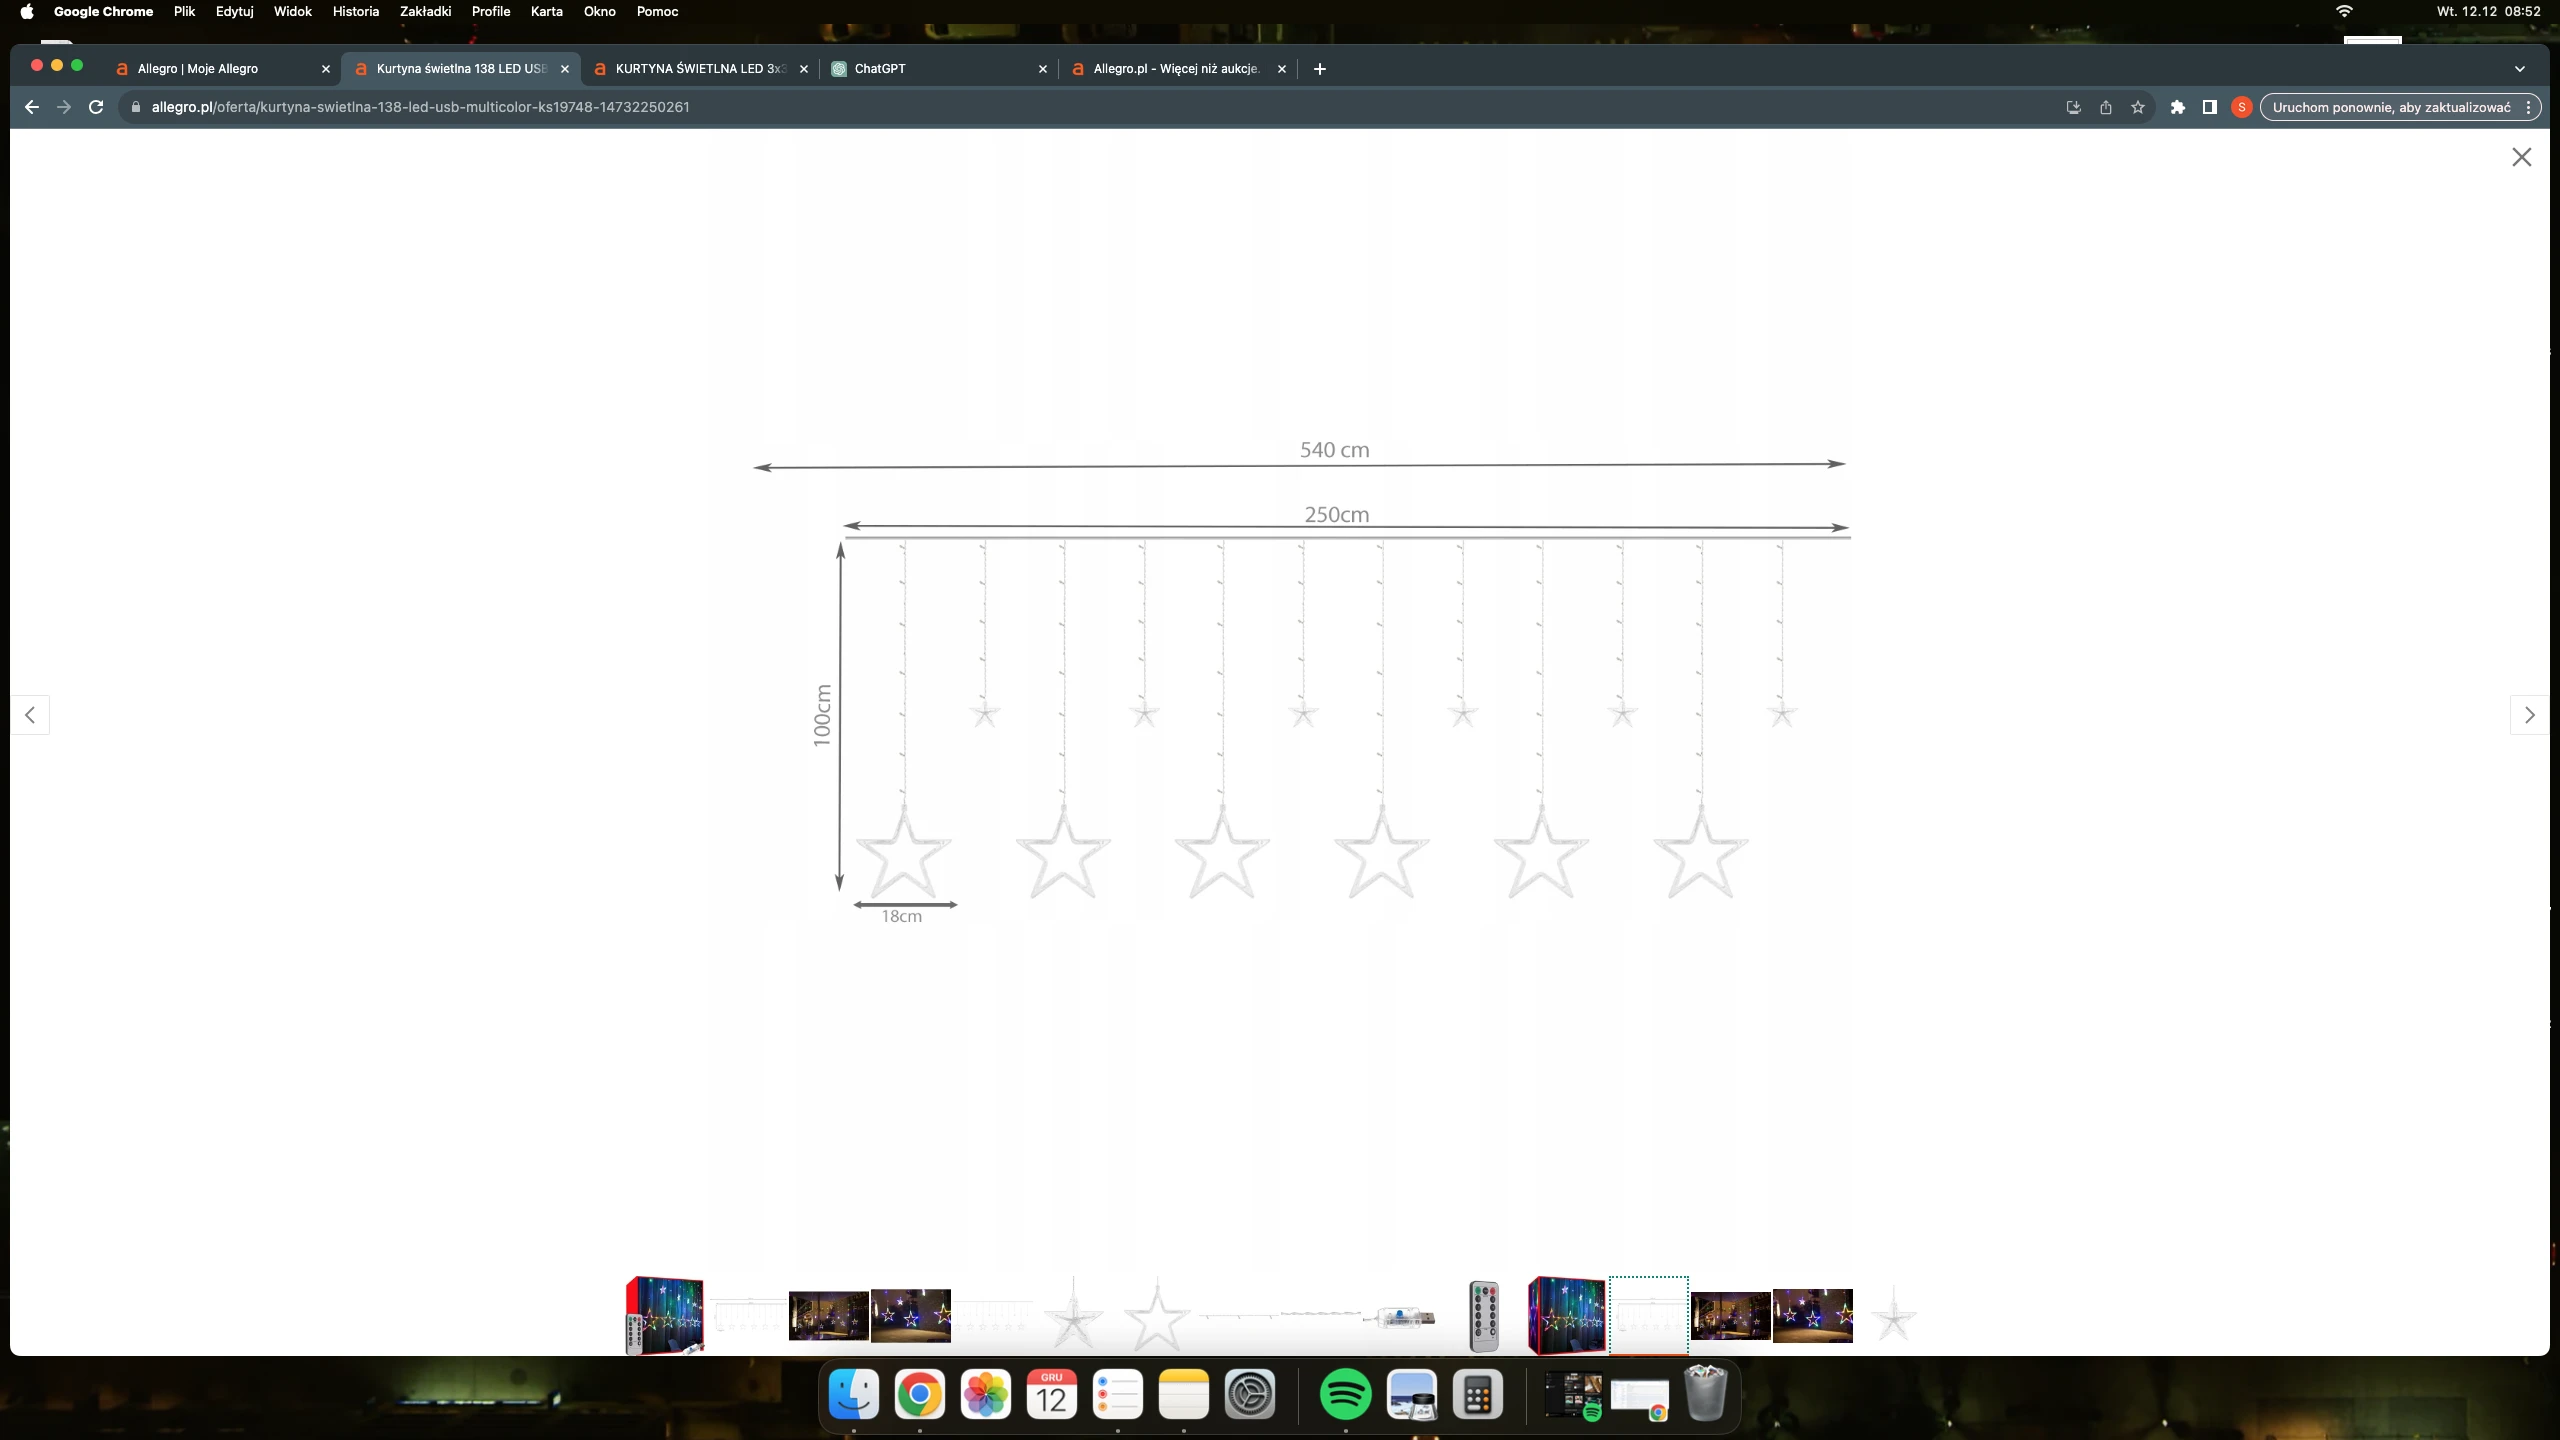Open the Chrome side panel icon

click(2210, 107)
